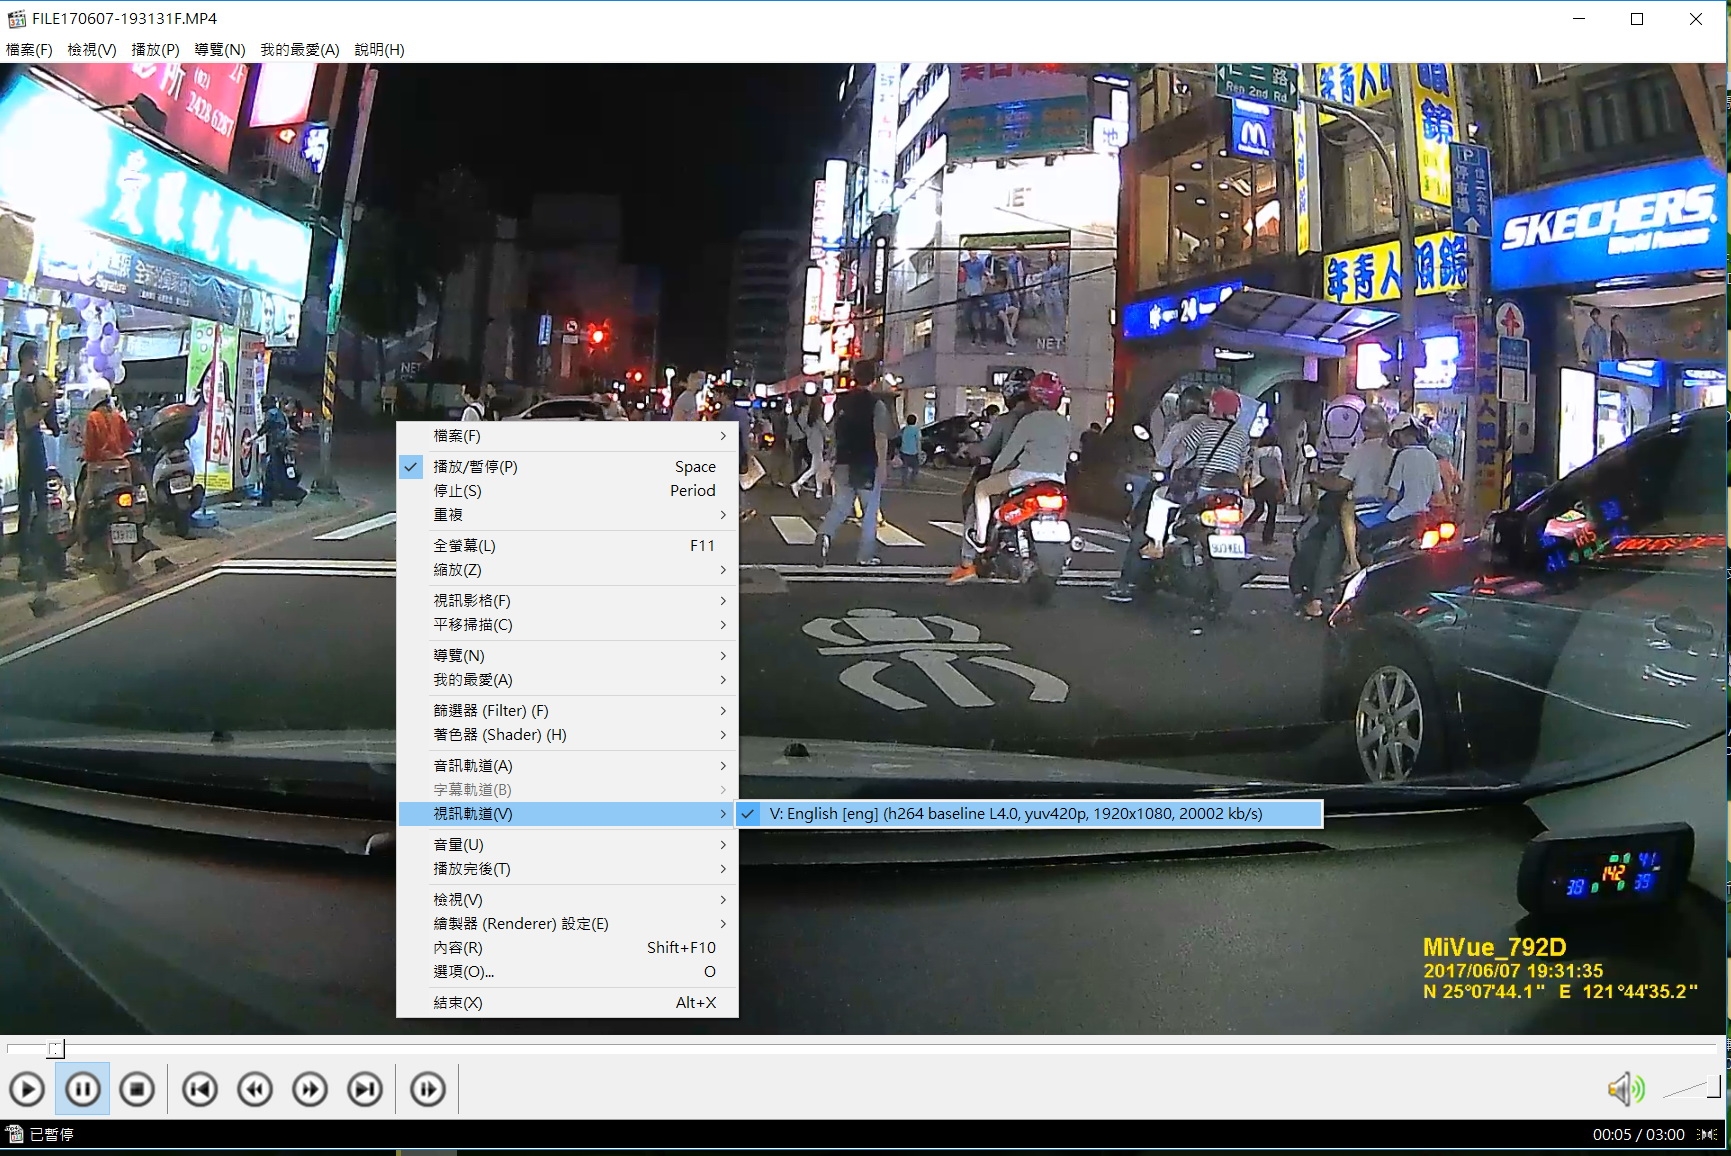Expand the 重複 submenu
Screen dimensions: 1731x1156
click(x=568, y=515)
